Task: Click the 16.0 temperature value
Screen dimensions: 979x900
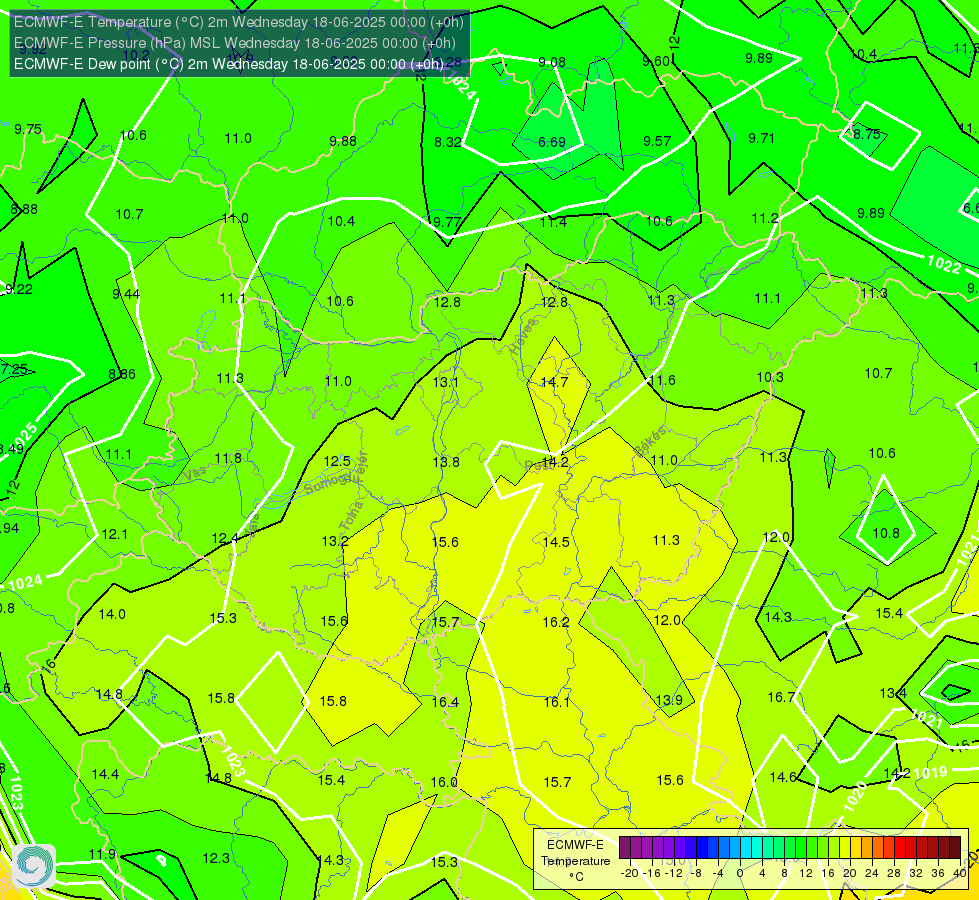Action: (444, 783)
